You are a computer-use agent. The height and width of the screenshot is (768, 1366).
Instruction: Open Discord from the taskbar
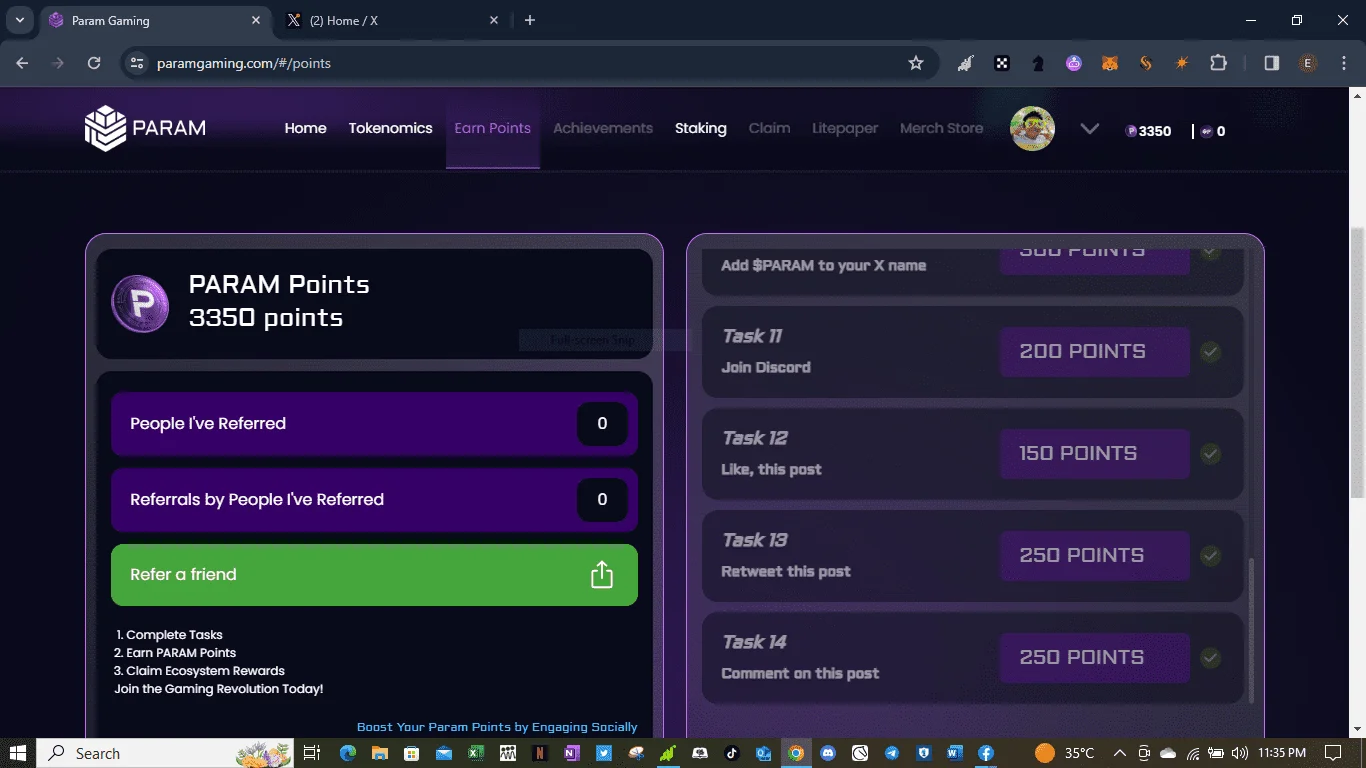pyautogui.click(x=828, y=753)
